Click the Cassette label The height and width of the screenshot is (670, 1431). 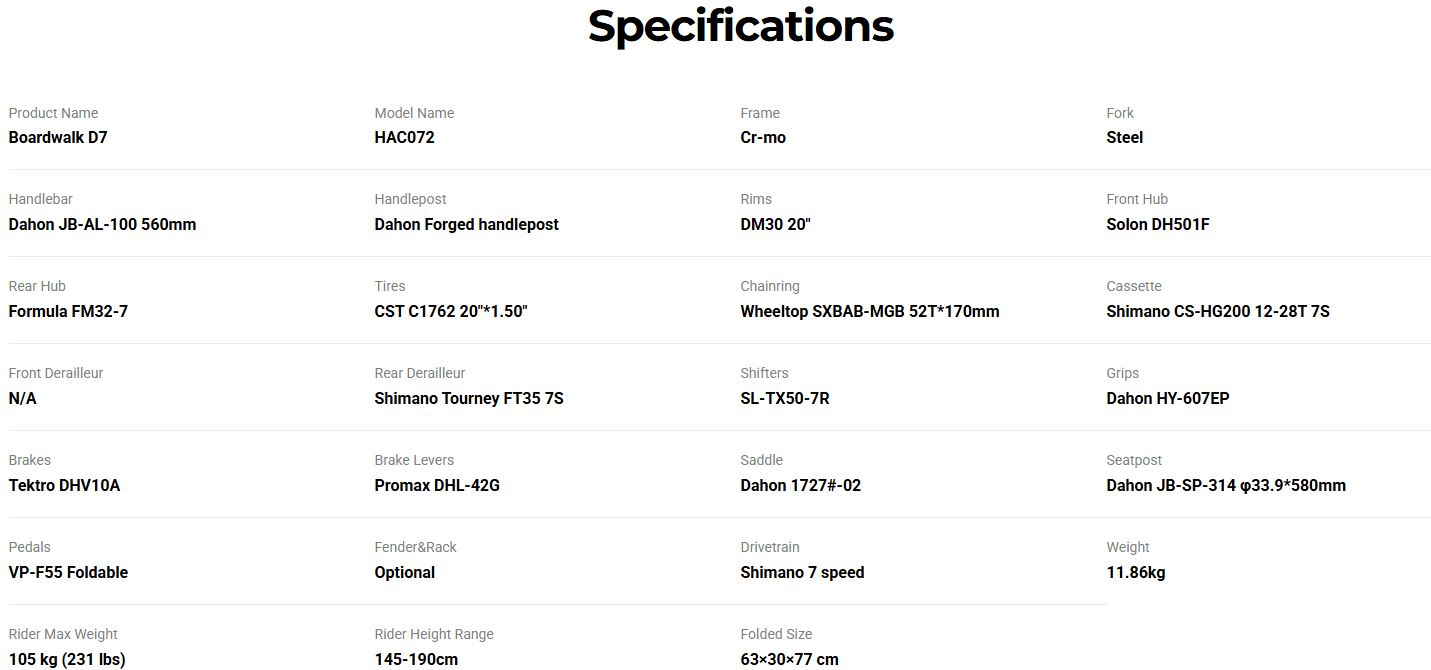(x=1134, y=286)
